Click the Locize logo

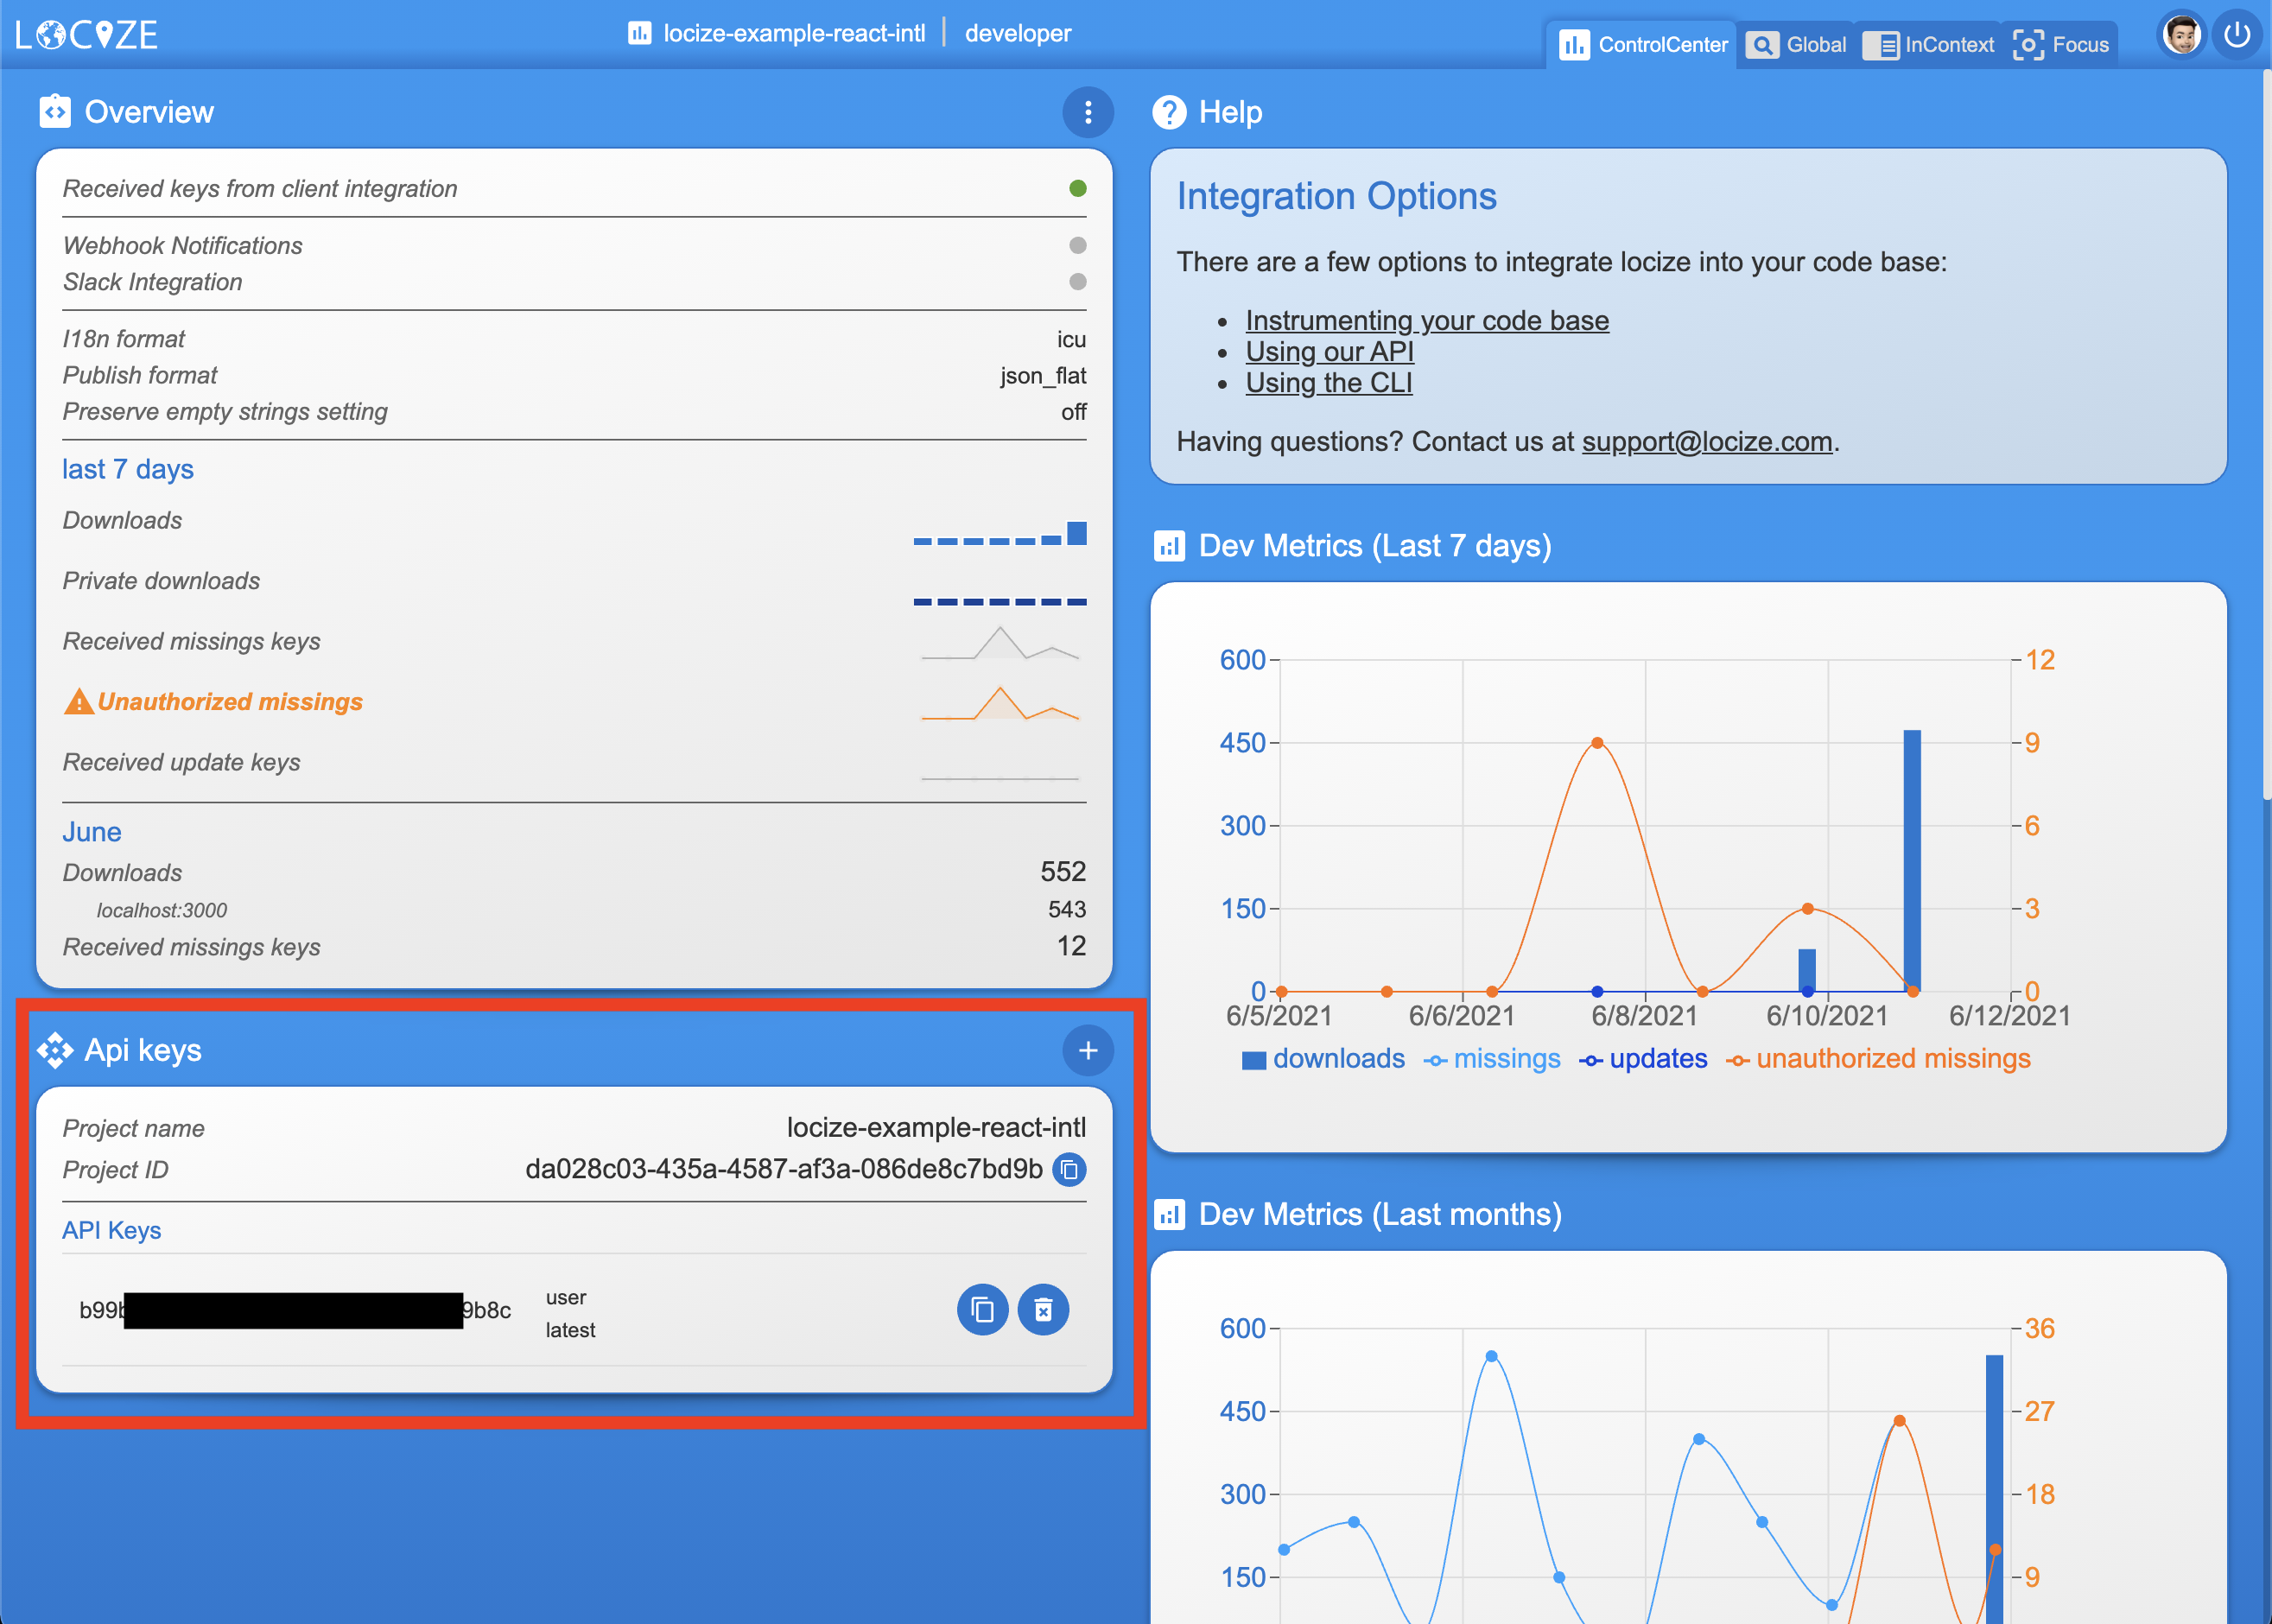(x=88, y=34)
